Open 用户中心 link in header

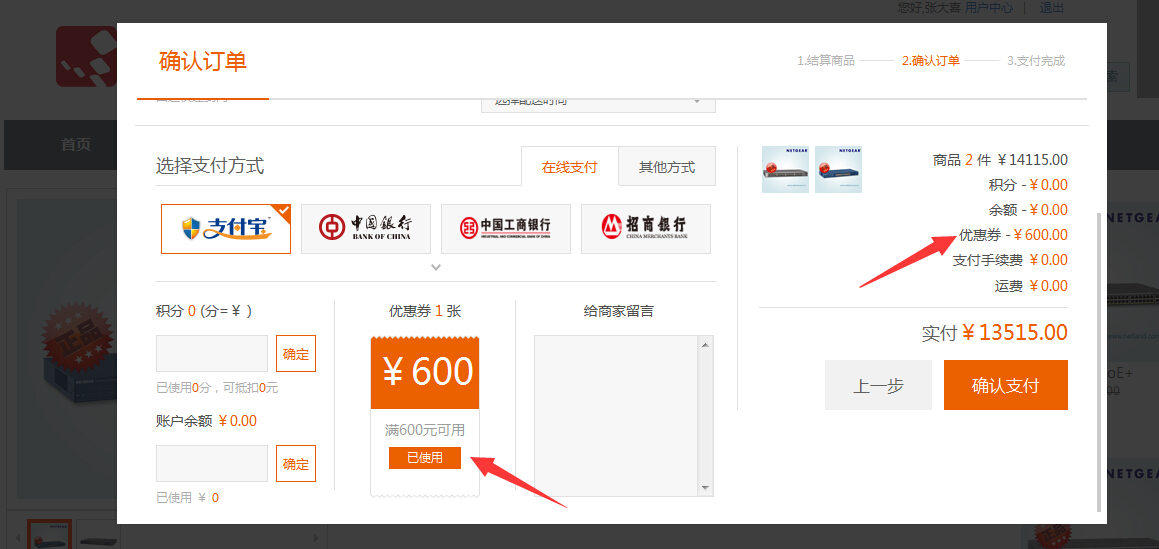coord(989,7)
